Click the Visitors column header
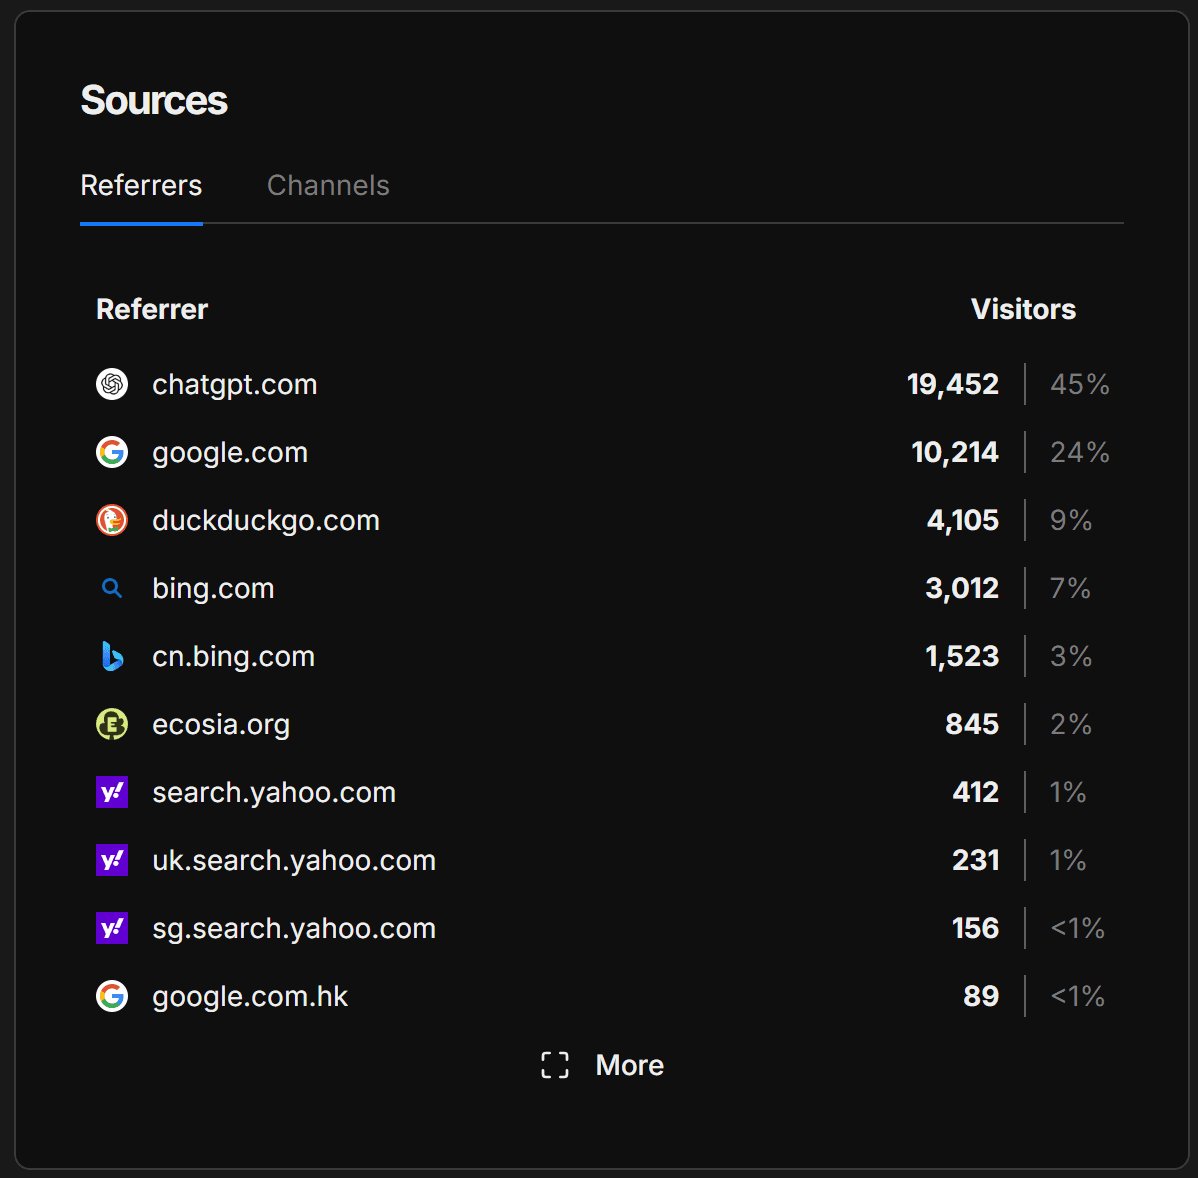 tap(1023, 309)
